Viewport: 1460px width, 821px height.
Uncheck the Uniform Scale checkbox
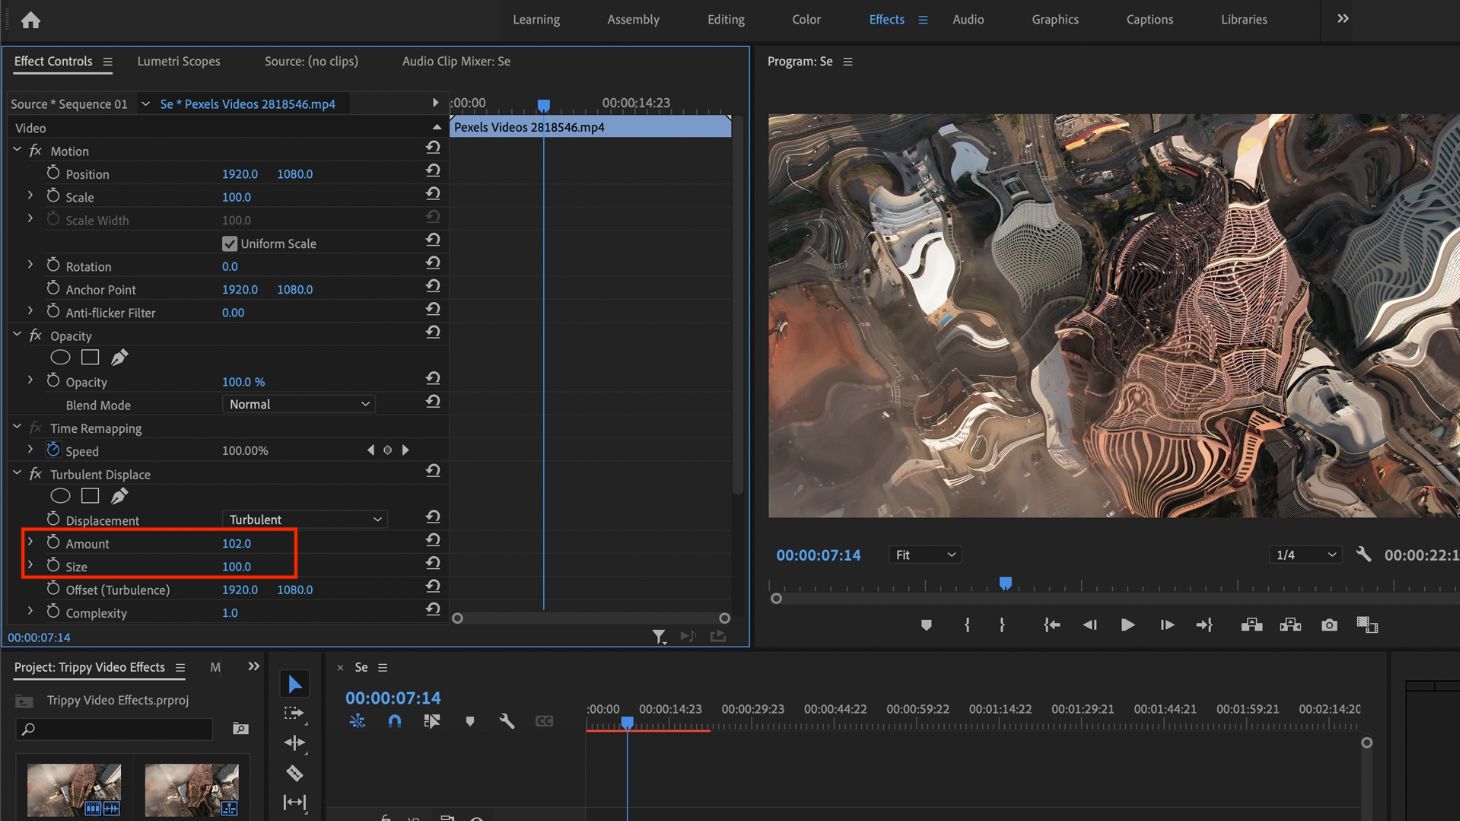pyautogui.click(x=229, y=243)
